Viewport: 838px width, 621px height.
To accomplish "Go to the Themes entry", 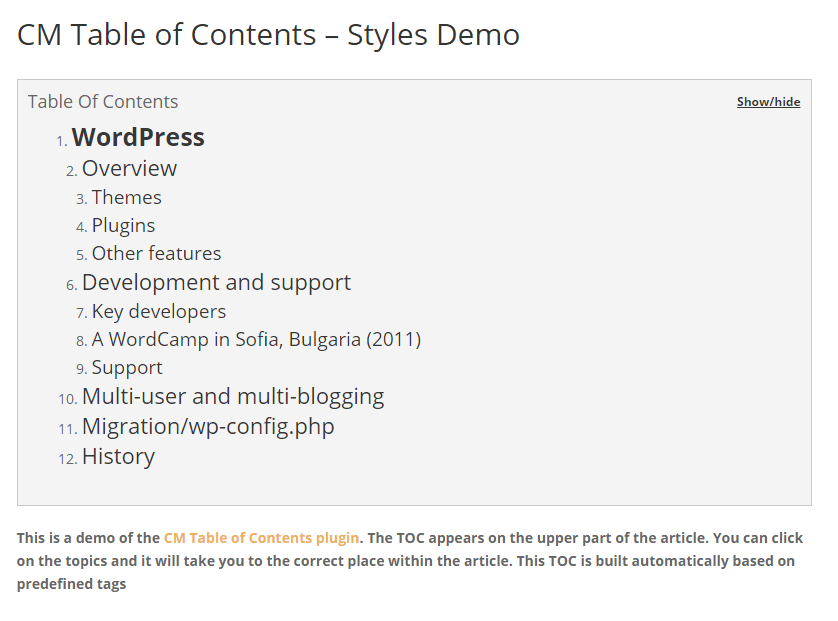I will [126, 197].
